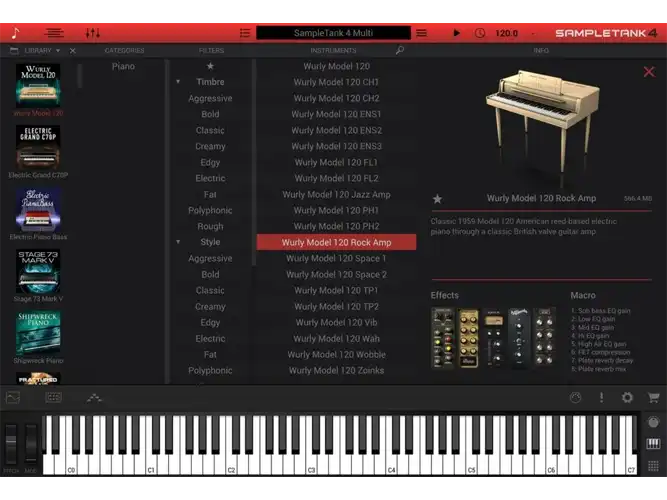This screenshot has height=500, width=667.
Task: Click the fourth black effect unit in Effects
Action: pos(519,338)
